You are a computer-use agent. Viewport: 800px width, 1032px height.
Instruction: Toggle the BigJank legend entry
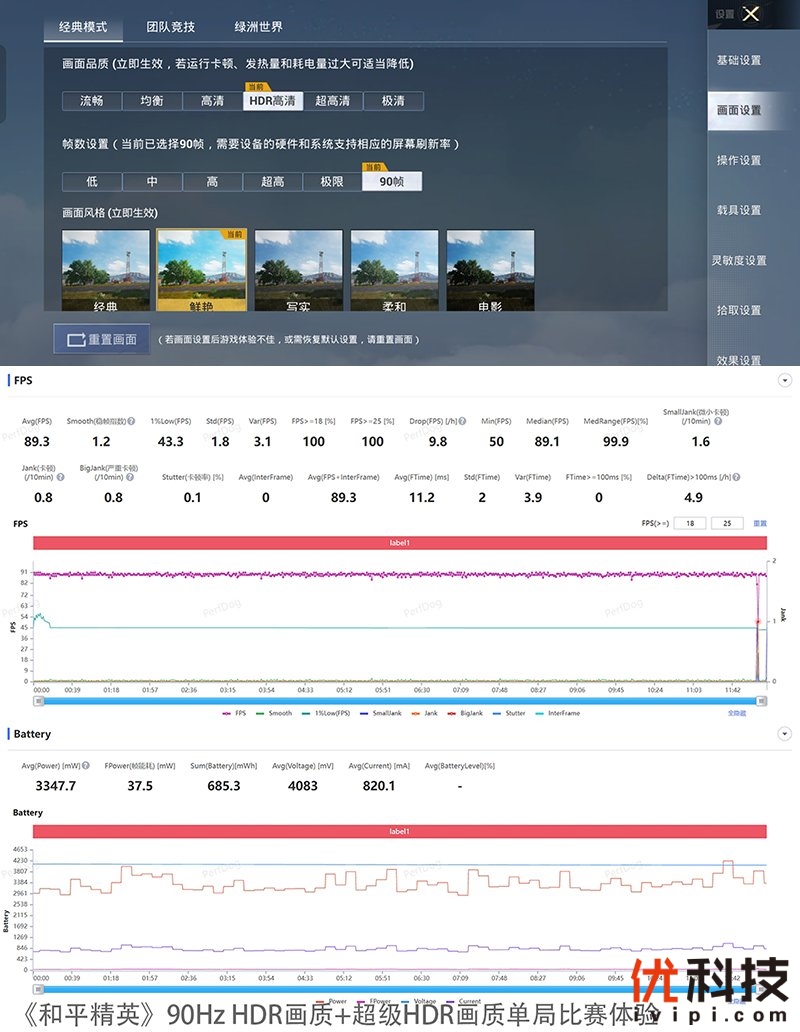click(x=473, y=713)
